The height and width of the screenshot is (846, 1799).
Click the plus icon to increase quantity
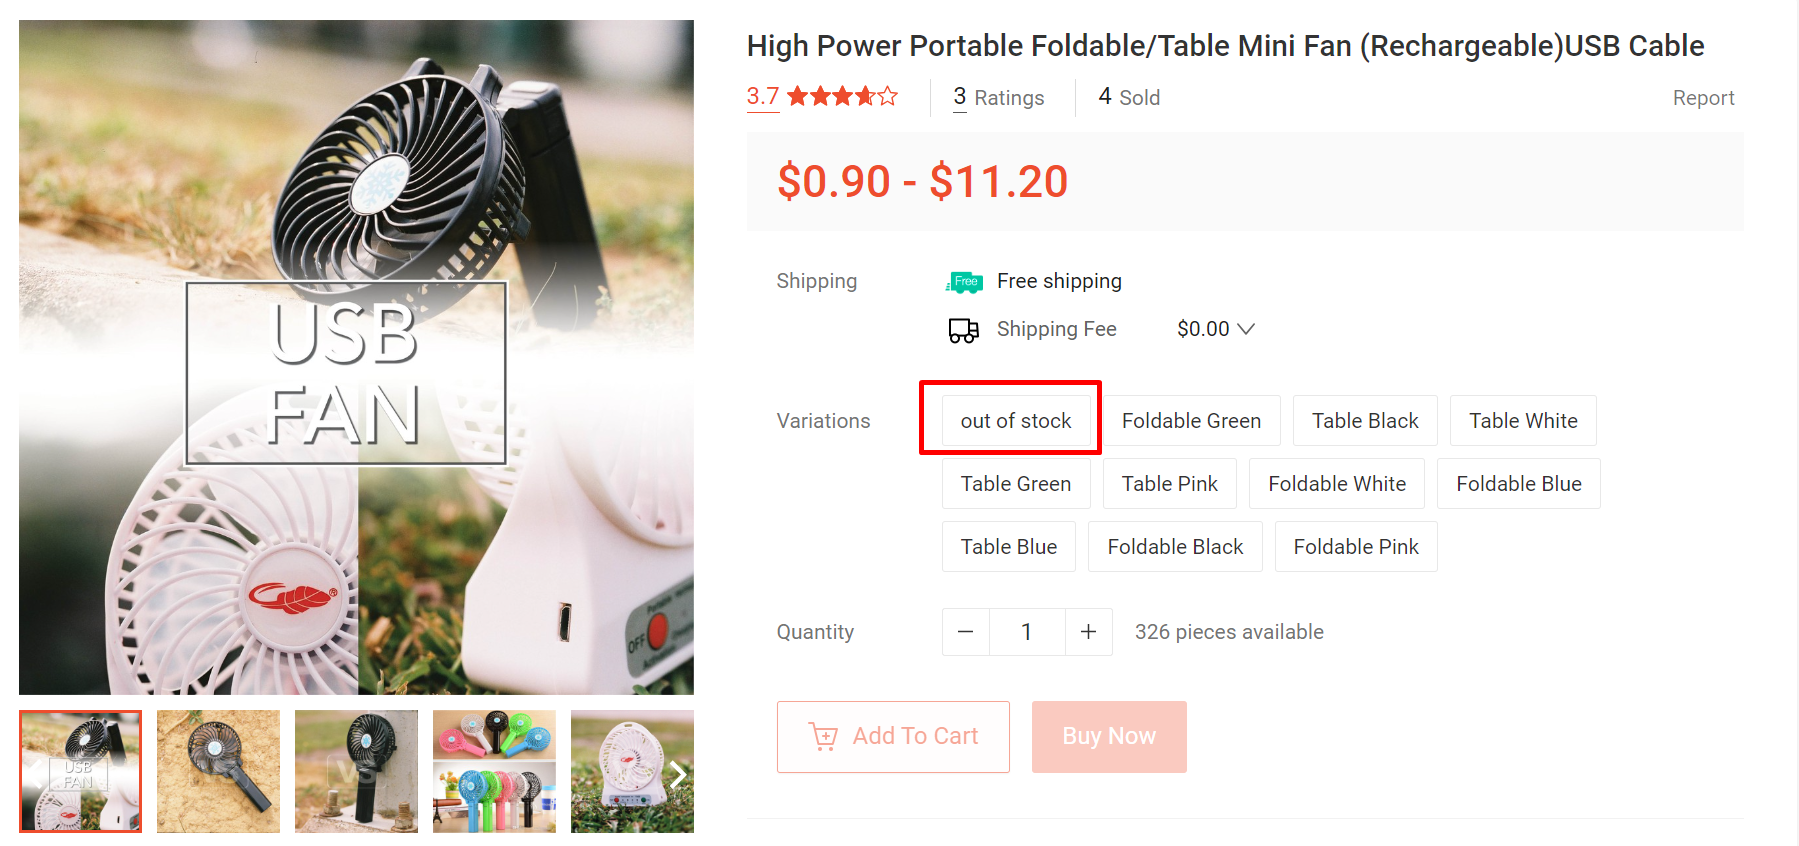point(1088,631)
